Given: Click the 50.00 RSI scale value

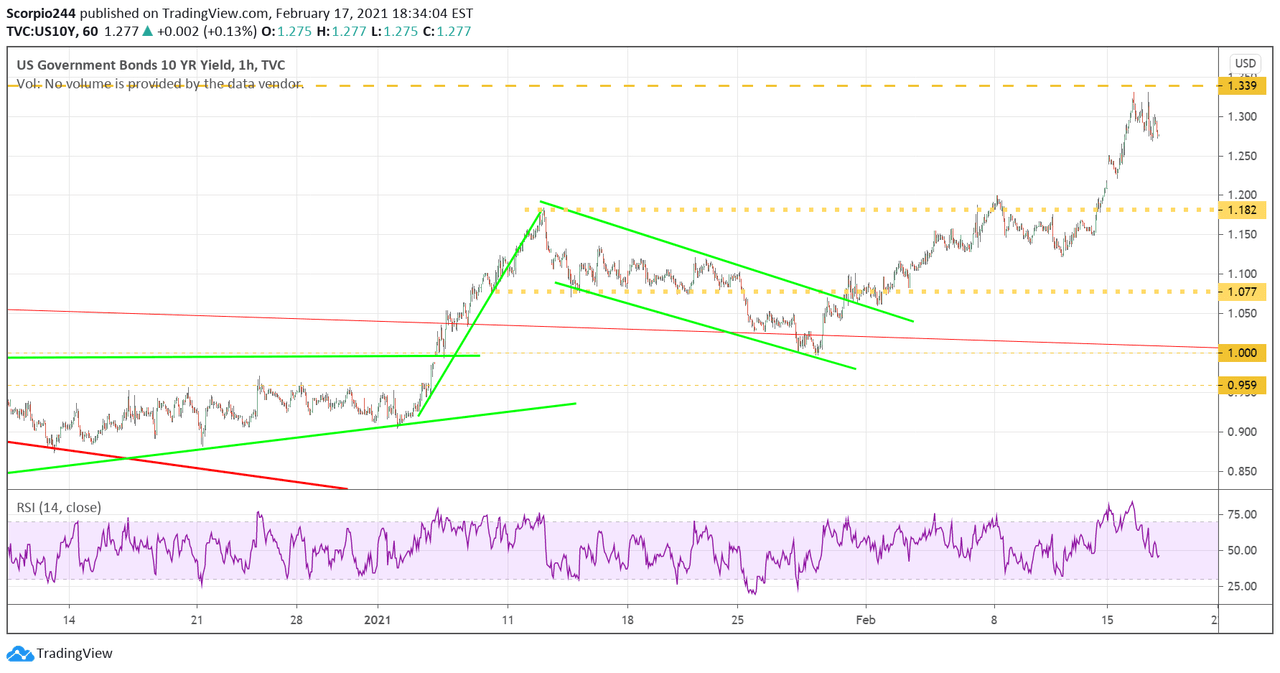Looking at the screenshot, I should (x=1244, y=551).
